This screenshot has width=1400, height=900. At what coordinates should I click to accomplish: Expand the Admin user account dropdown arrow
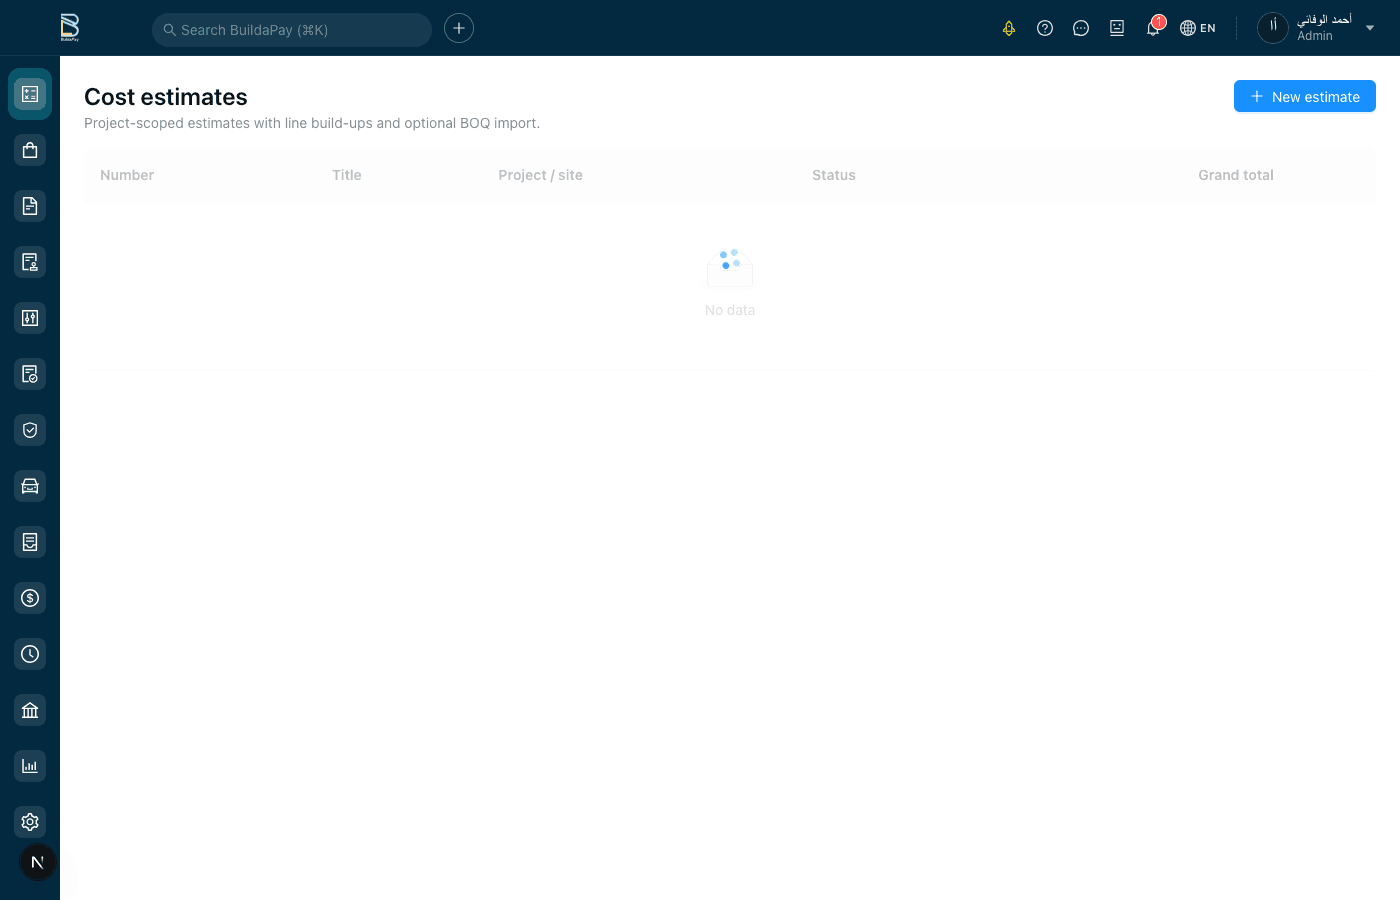click(1370, 28)
